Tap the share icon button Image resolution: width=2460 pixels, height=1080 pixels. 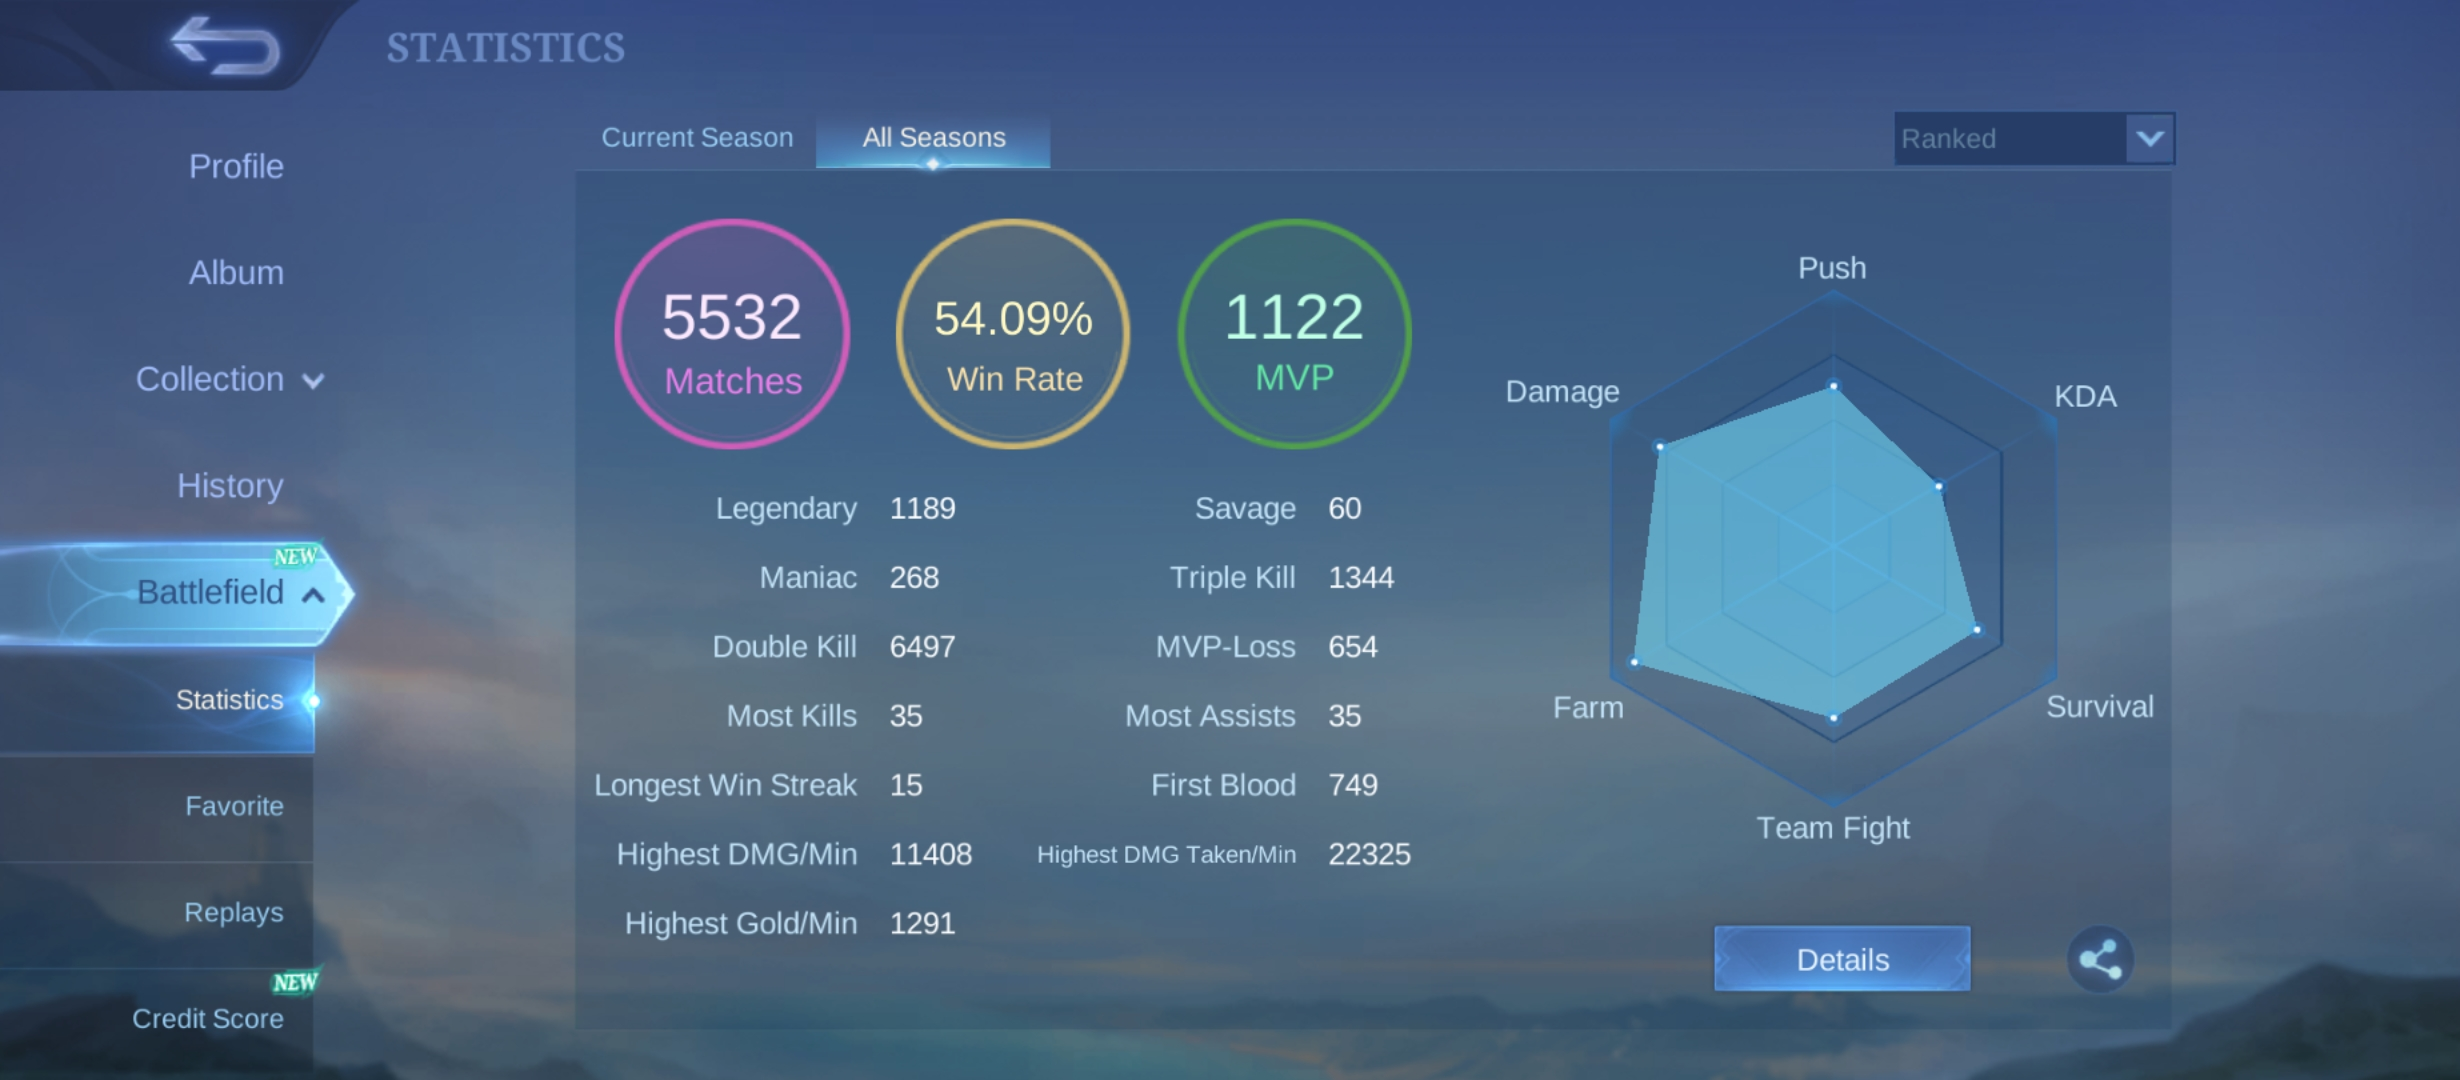[x=2099, y=959]
